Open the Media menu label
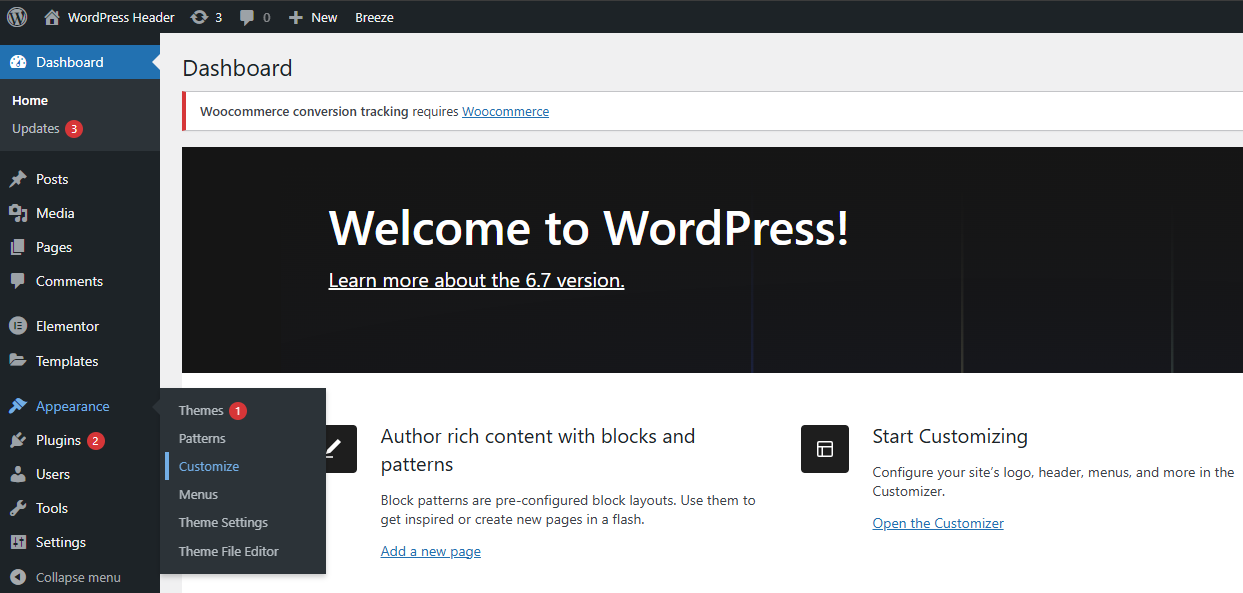1243x593 pixels. point(55,213)
